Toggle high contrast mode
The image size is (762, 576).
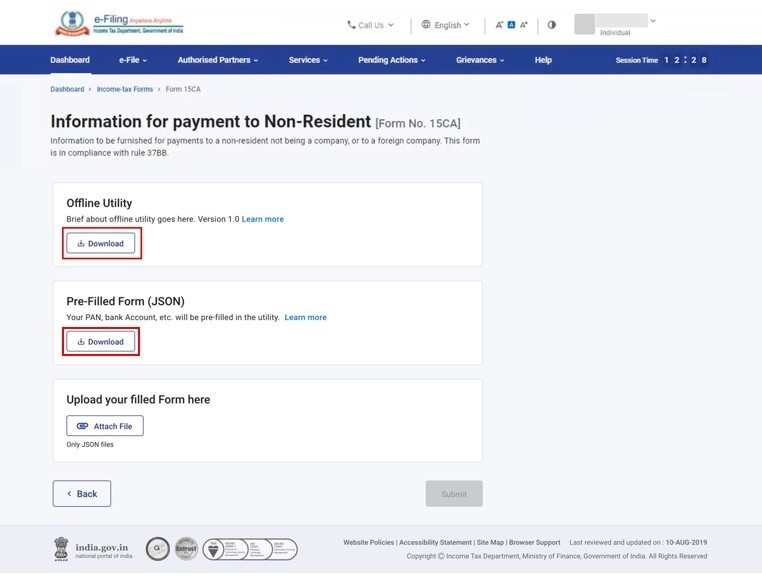[551, 25]
